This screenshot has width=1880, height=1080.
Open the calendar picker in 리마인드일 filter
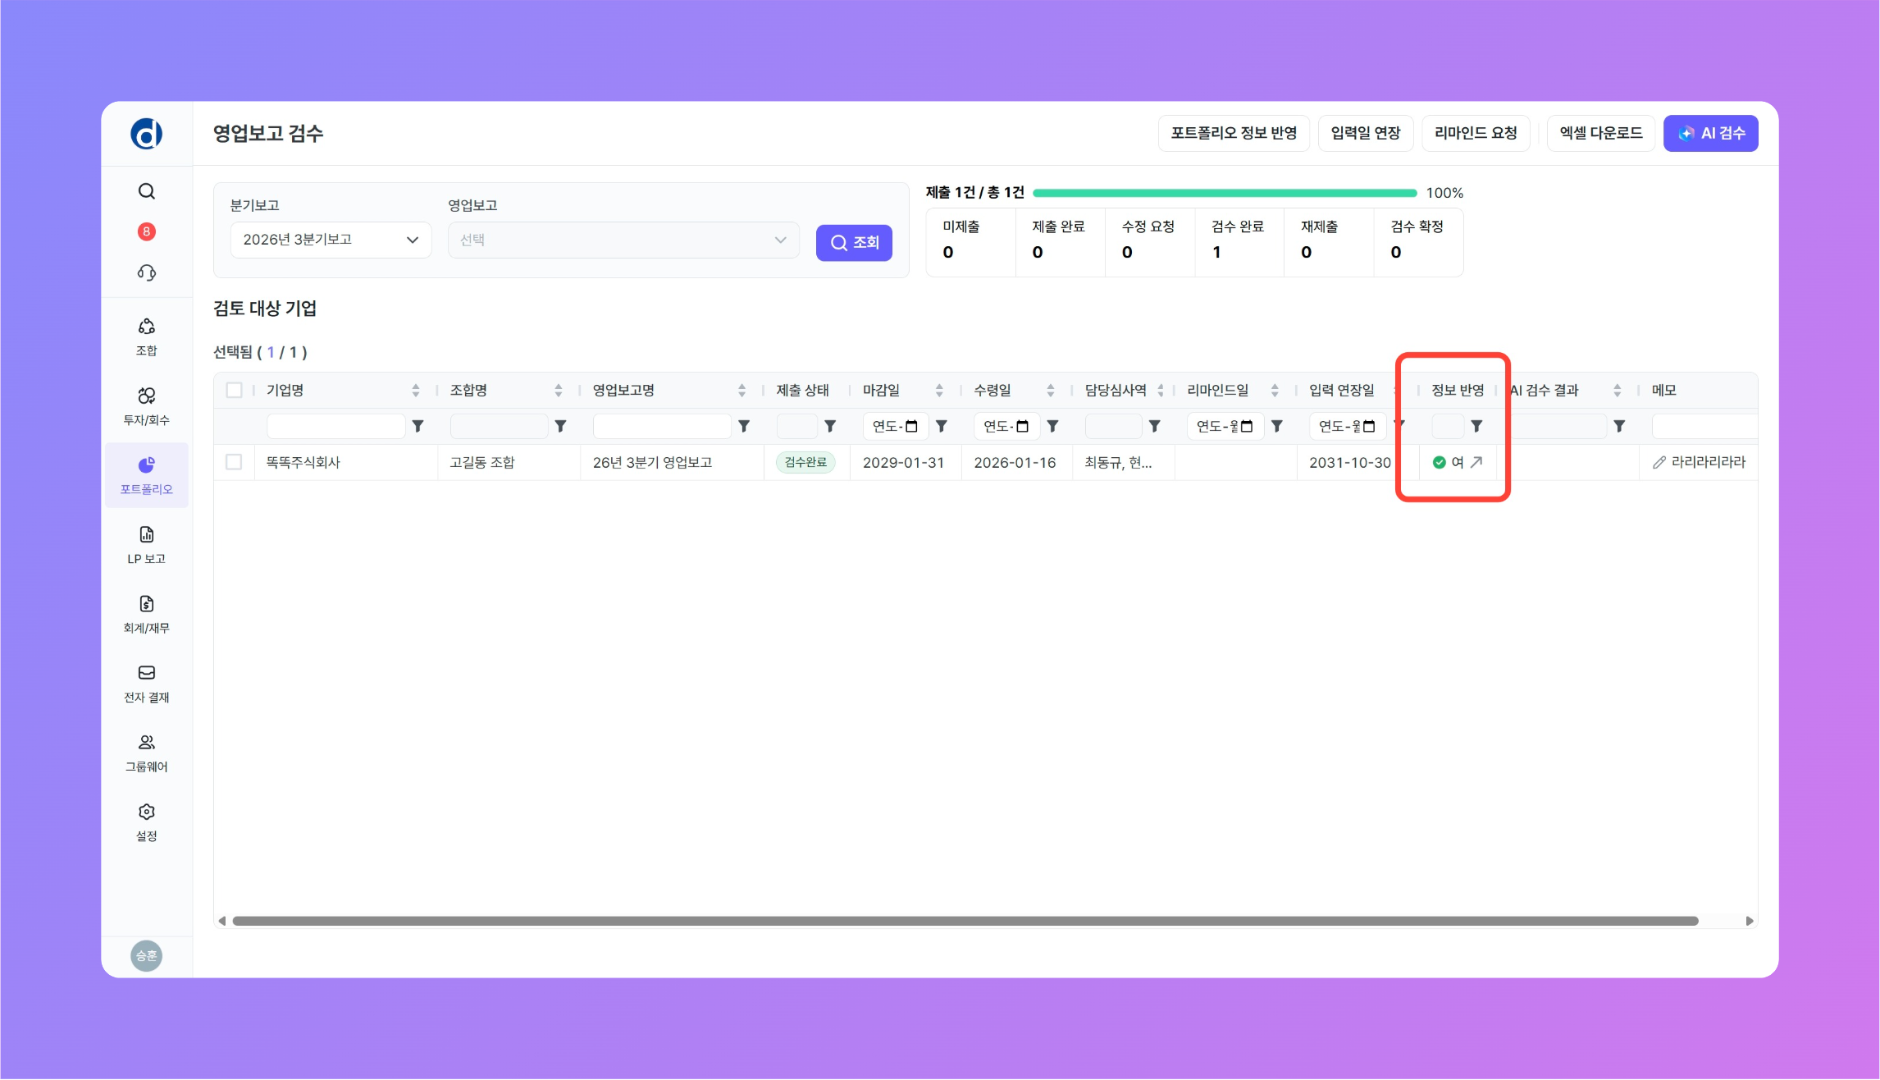click(1246, 426)
